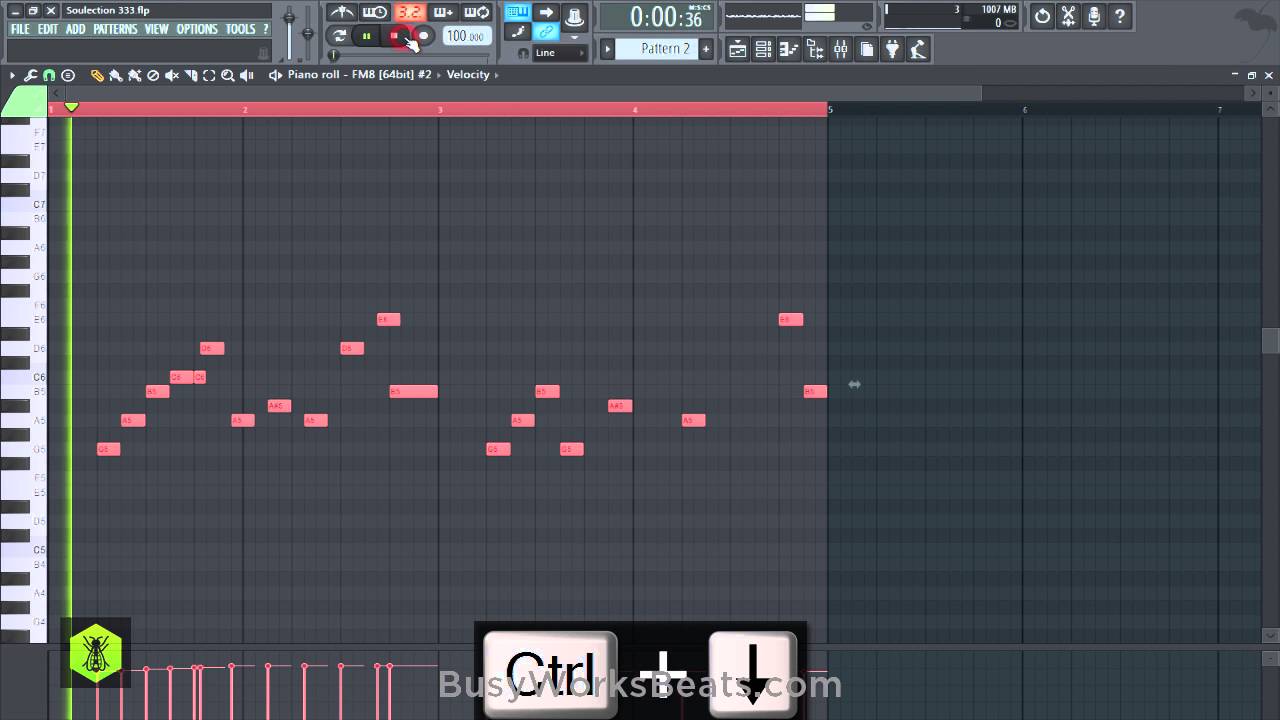Click the C7 piano key
The image size is (1280, 720).
24,204
